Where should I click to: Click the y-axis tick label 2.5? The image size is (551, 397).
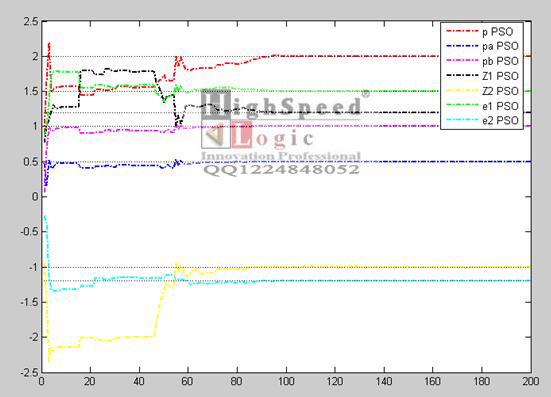pyautogui.click(x=31, y=22)
